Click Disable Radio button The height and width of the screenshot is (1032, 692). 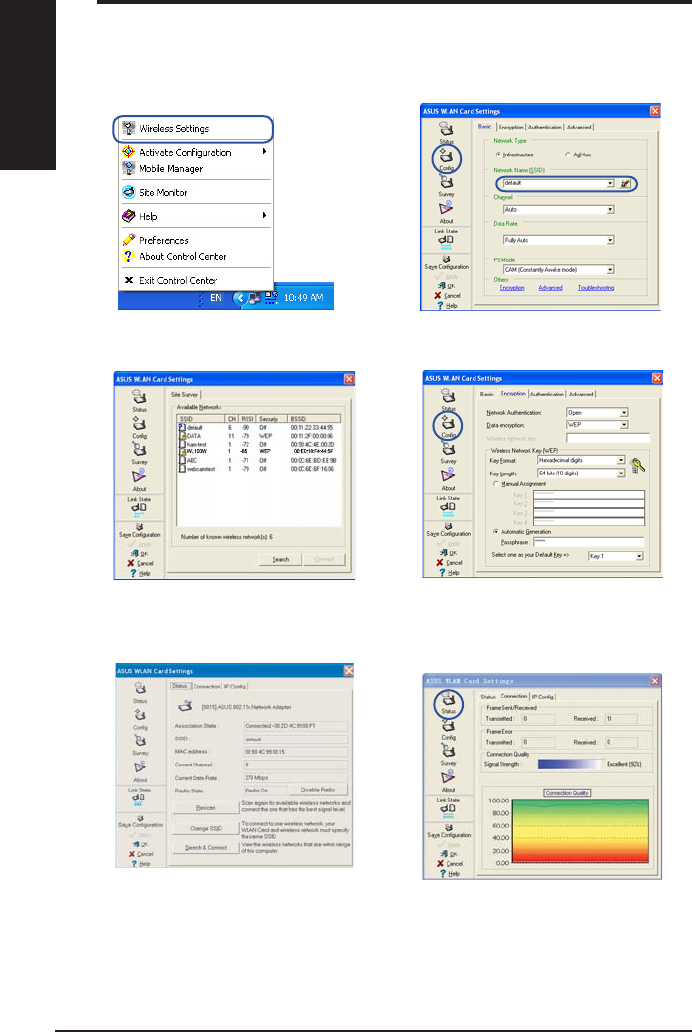click(x=318, y=790)
